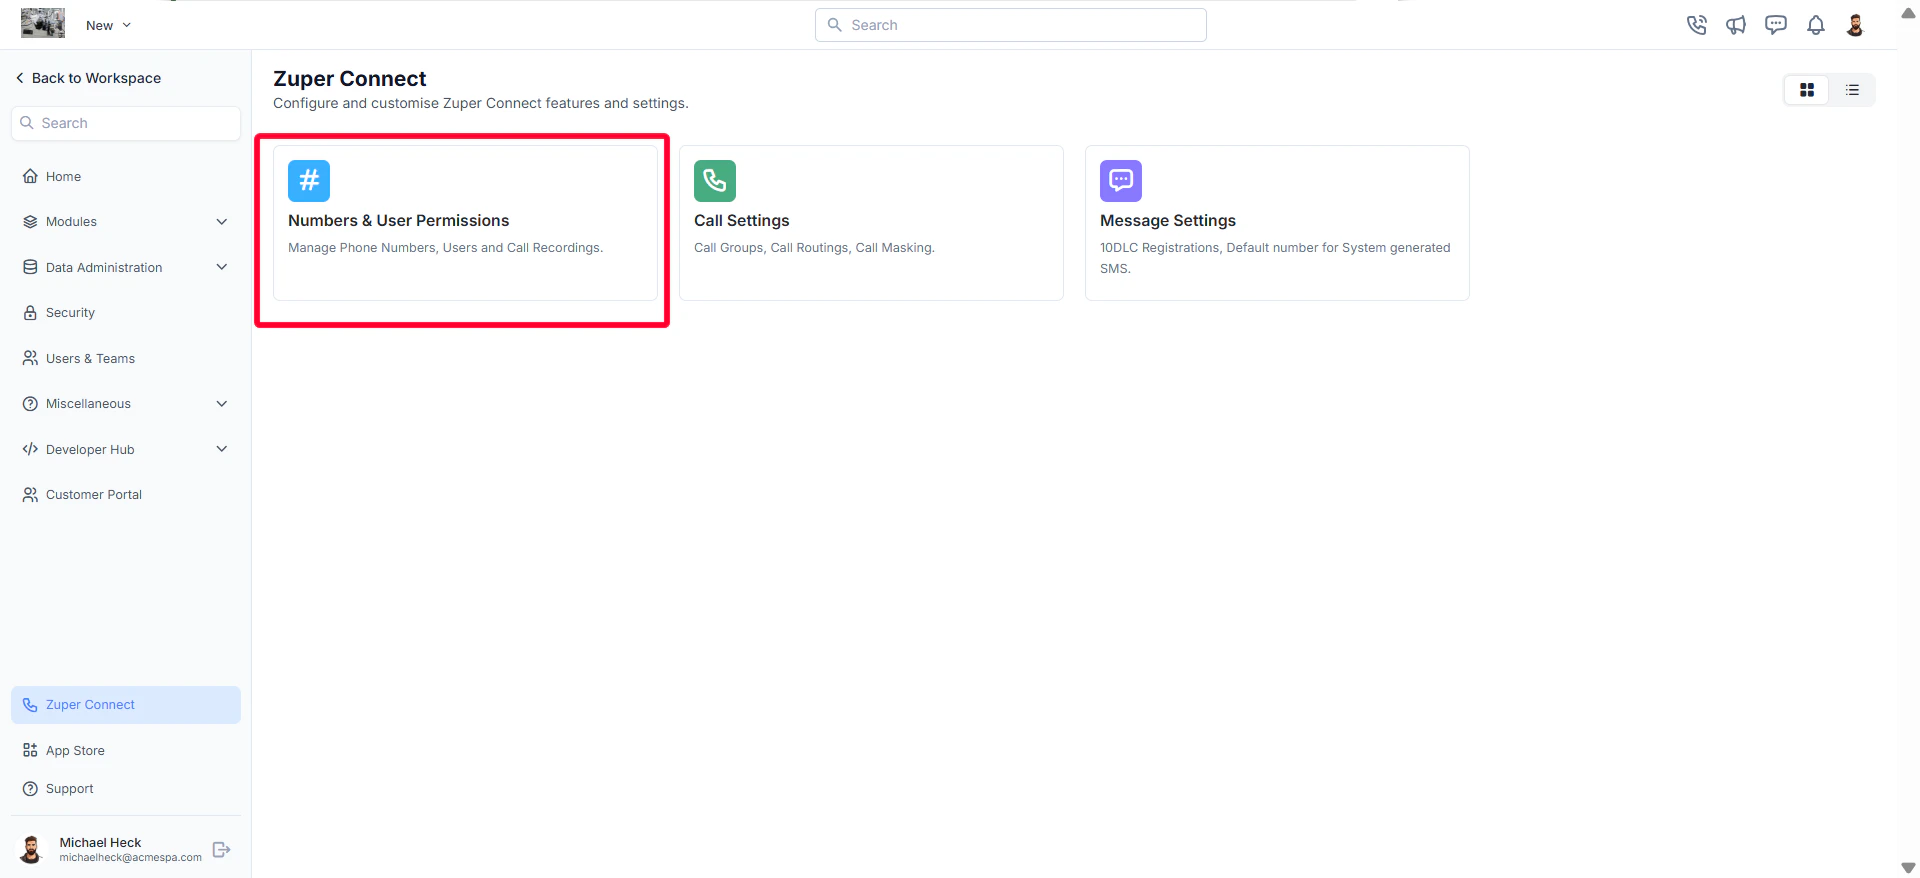
Task: Click the blue hash Numbers icon
Action: pos(309,181)
